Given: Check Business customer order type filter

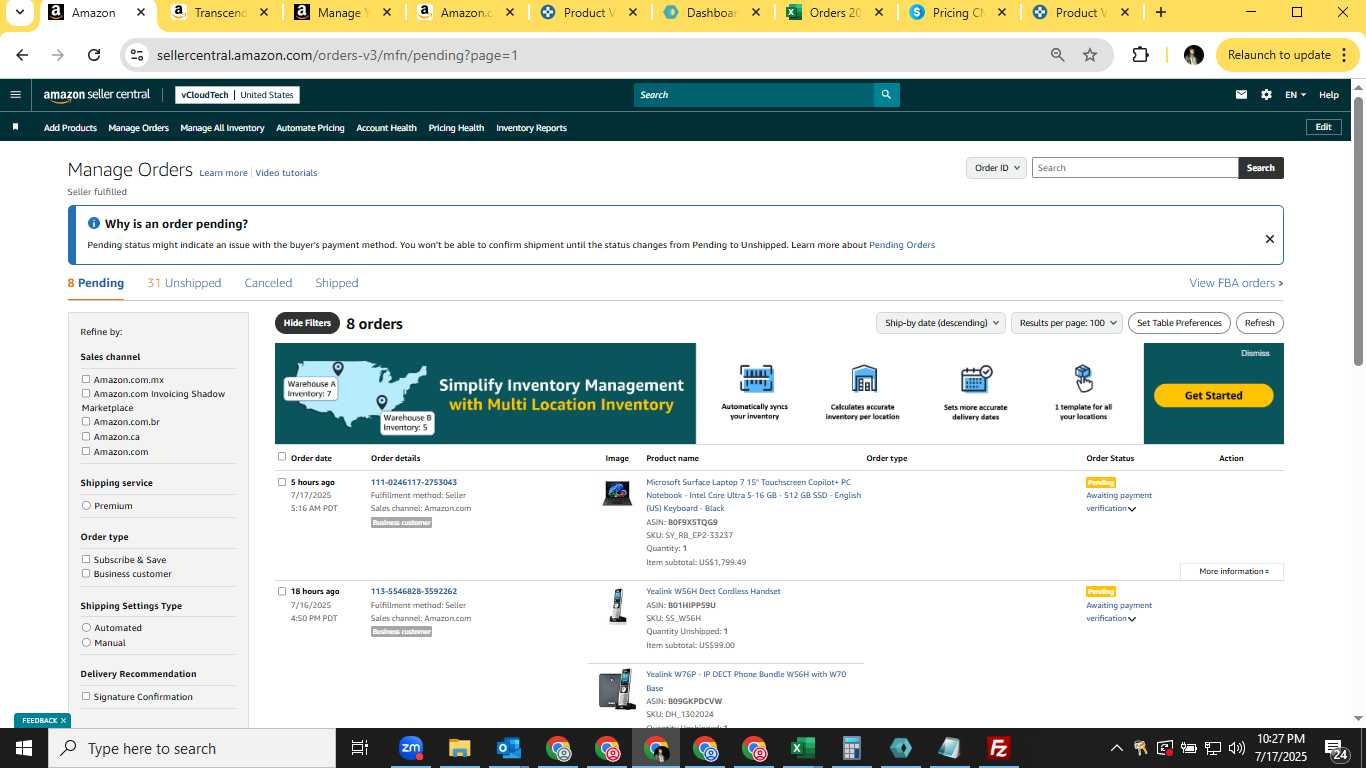Looking at the screenshot, I should [86, 573].
